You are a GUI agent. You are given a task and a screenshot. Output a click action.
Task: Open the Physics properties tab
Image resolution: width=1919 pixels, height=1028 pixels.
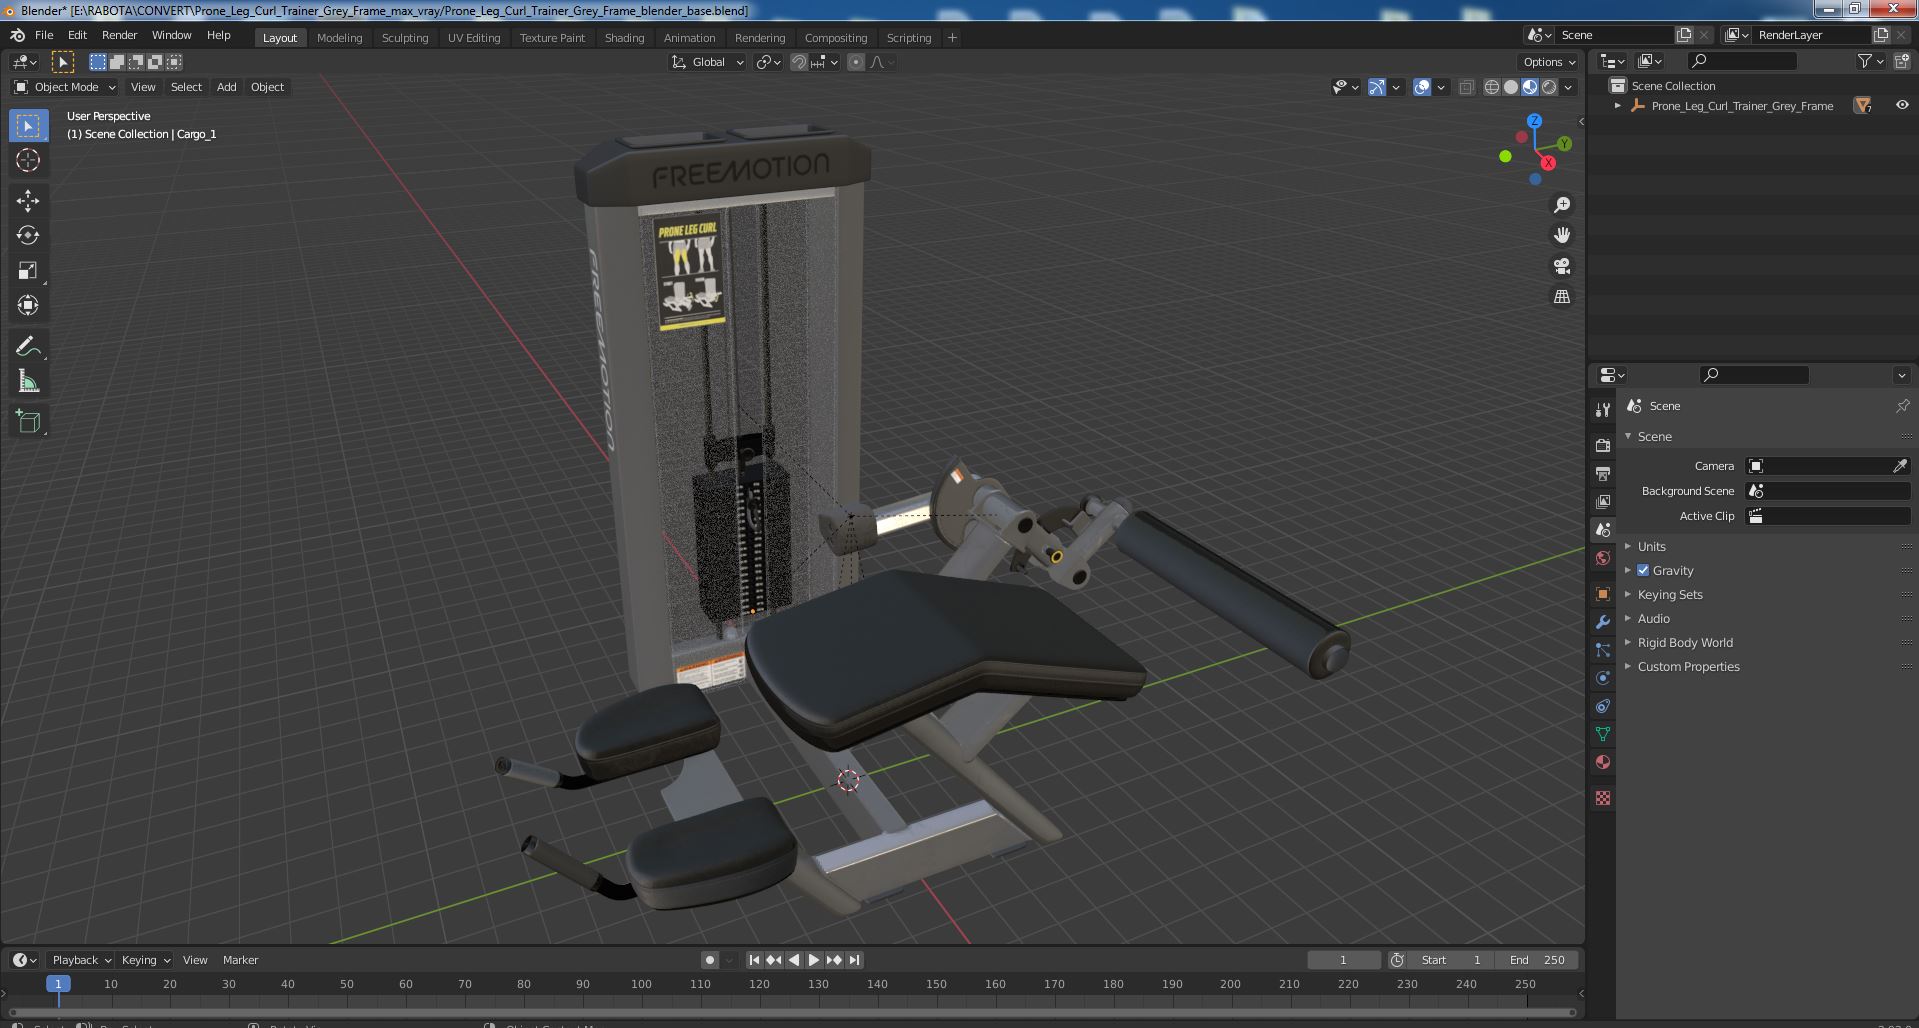coord(1603,678)
